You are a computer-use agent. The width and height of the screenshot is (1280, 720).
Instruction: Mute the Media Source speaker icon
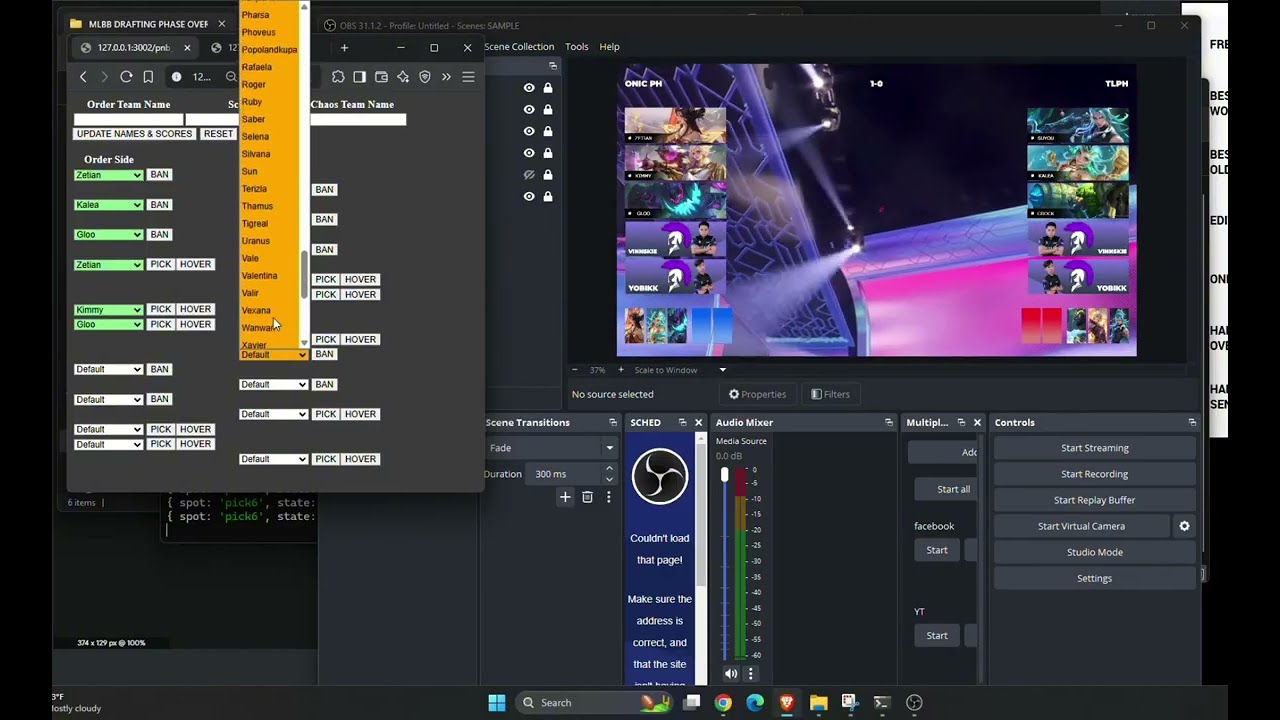[731, 674]
